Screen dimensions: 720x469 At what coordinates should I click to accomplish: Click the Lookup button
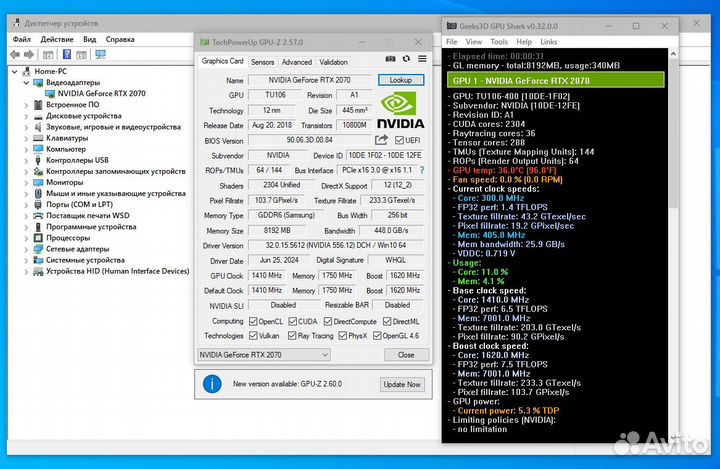point(400,80)
